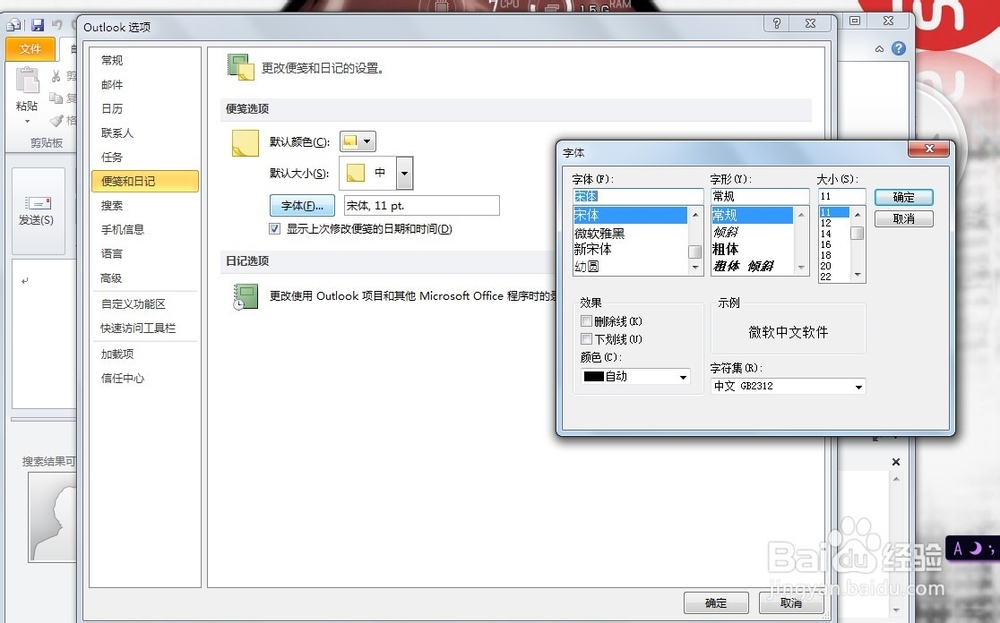Screen dimensions: 1000x623
Task: Select 幼圆 in font list
Action: (x=630, y=267)
